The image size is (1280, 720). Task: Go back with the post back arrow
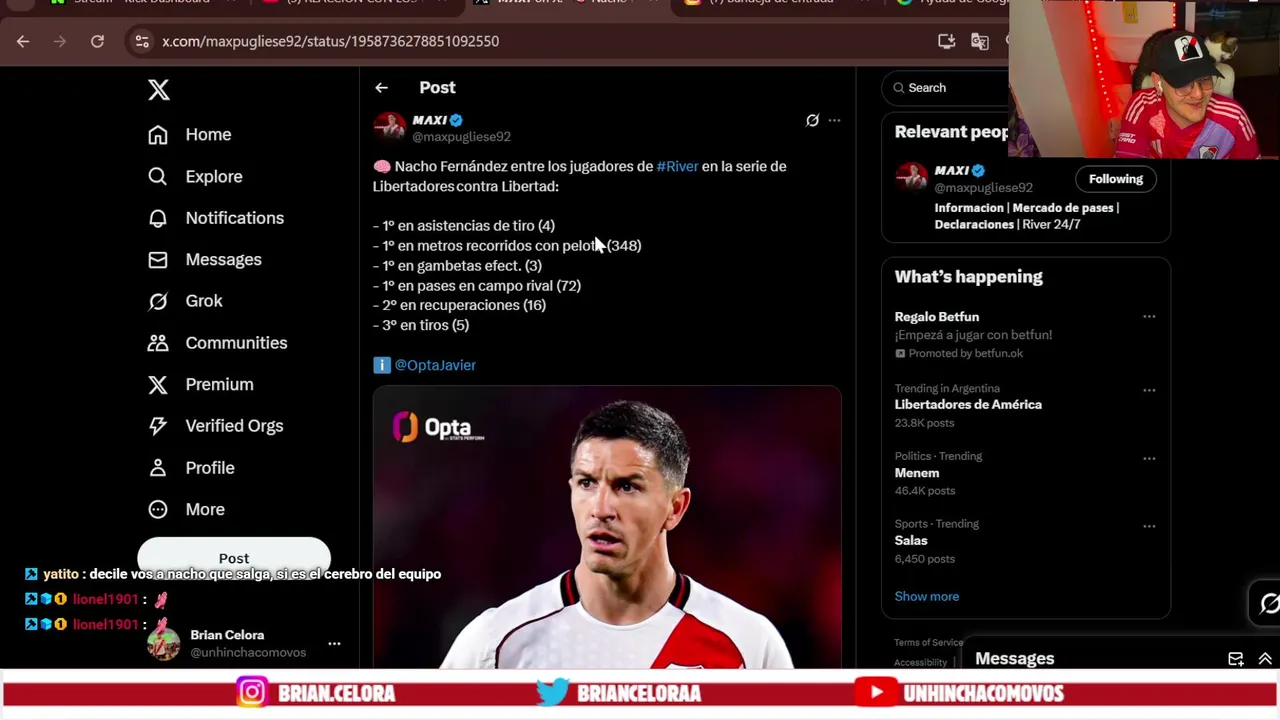(x=381, y=88)
